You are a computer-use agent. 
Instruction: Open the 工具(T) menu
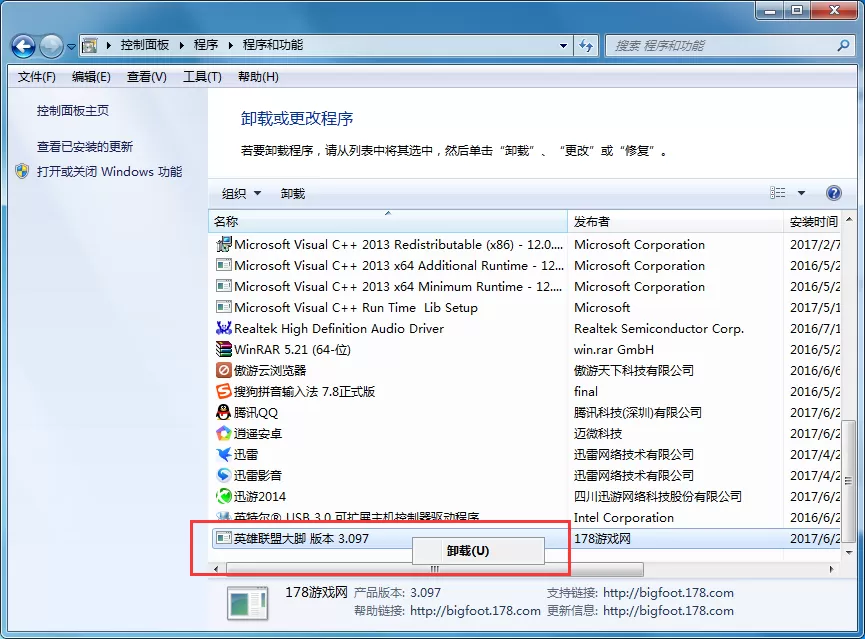point(202,77)
